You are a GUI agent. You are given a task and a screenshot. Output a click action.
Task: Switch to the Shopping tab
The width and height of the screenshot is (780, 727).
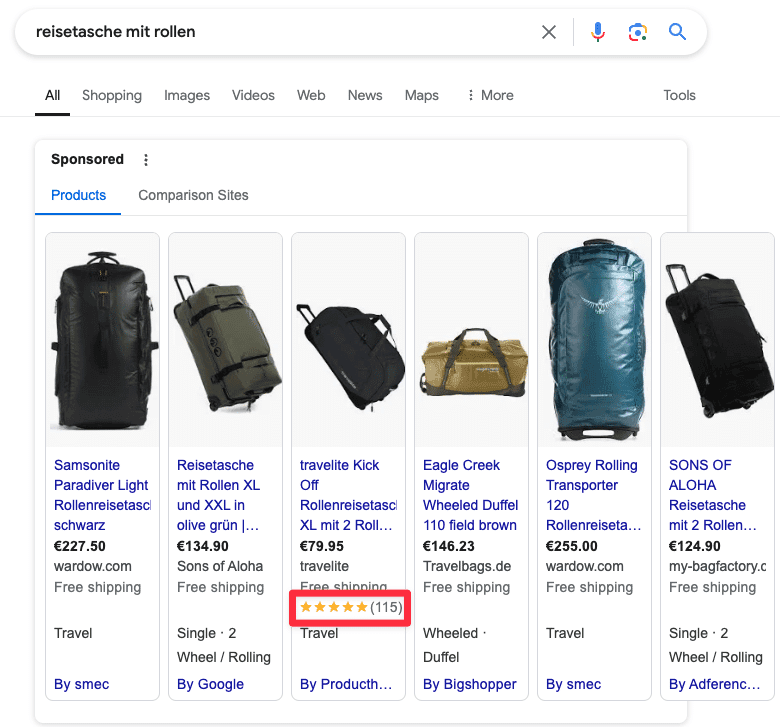point(112,95)
